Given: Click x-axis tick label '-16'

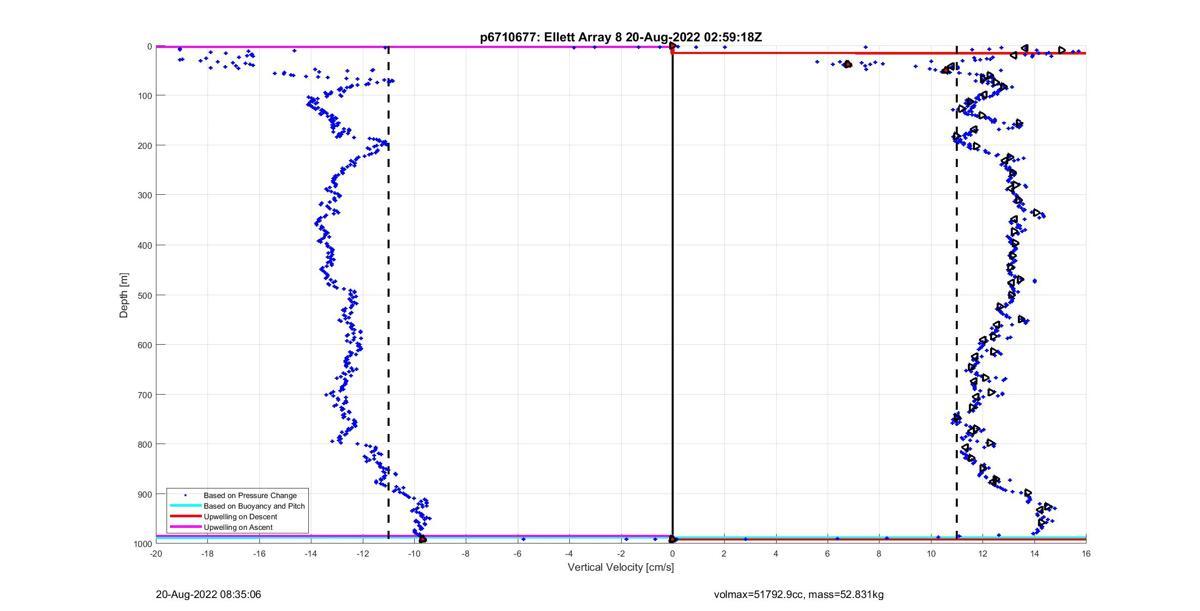Looking at the screenshot, I should pos(259,553).
